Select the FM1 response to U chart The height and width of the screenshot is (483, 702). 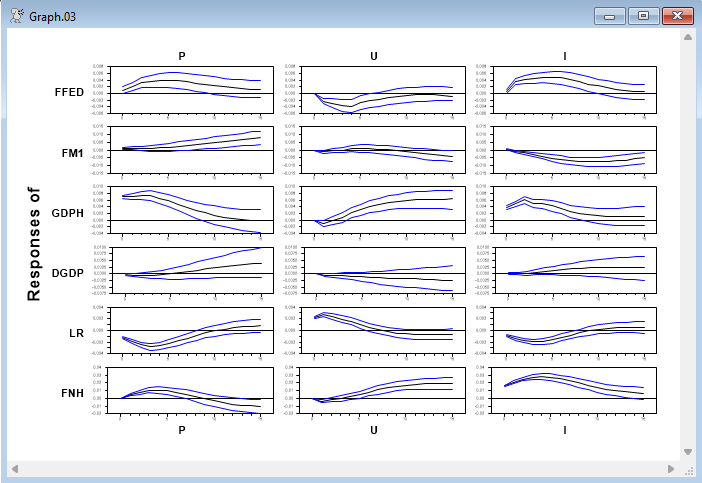(x=376, y=150)
